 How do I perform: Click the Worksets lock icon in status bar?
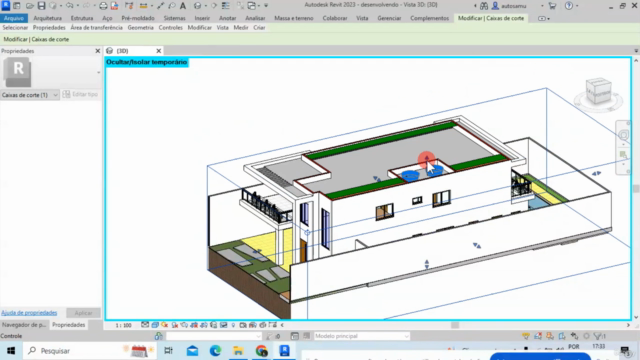pyautogui.click(x=158, y=336)
